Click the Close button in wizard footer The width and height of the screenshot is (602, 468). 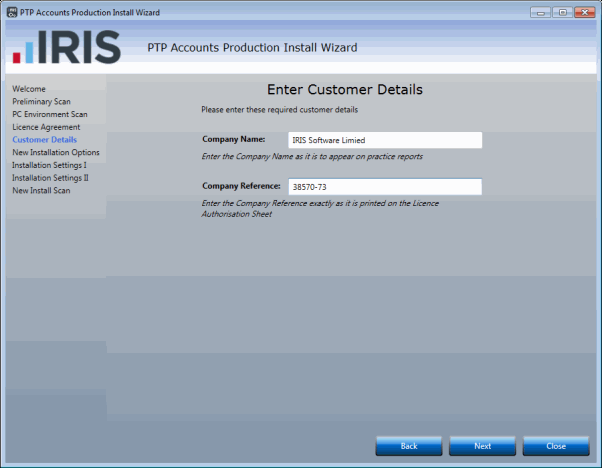click(x=556, y=446)
